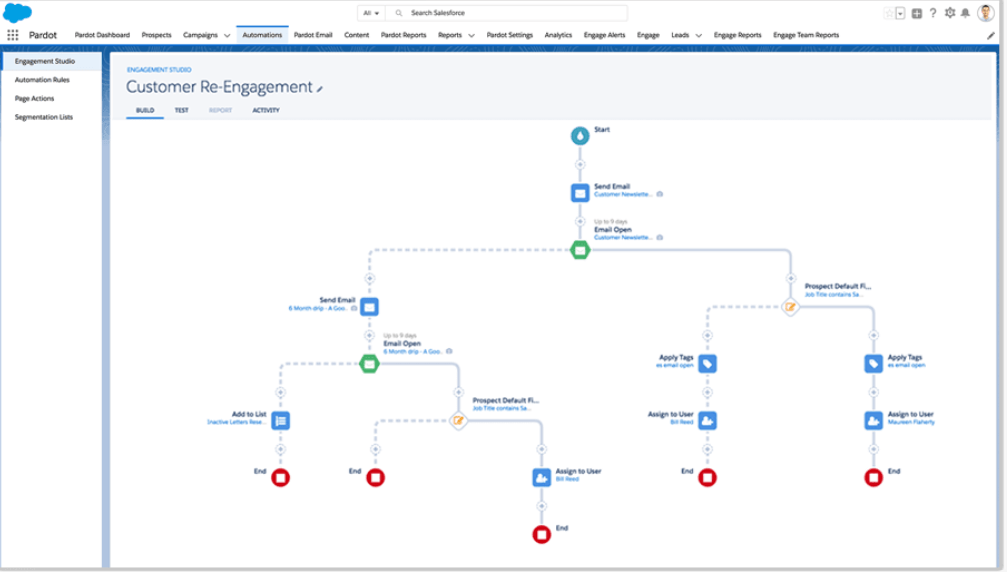Open the search scope All dropdown

point(371,13)
